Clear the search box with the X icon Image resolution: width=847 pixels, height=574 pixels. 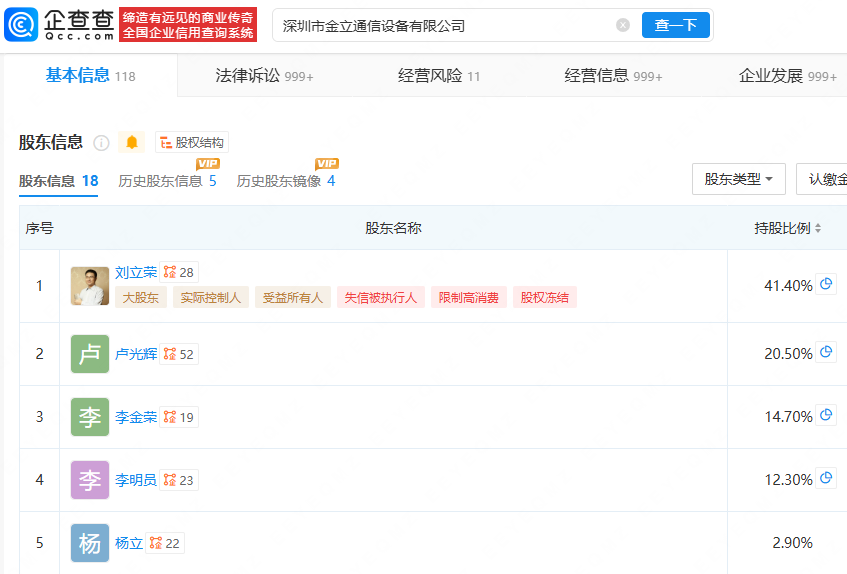coord(623,25)
